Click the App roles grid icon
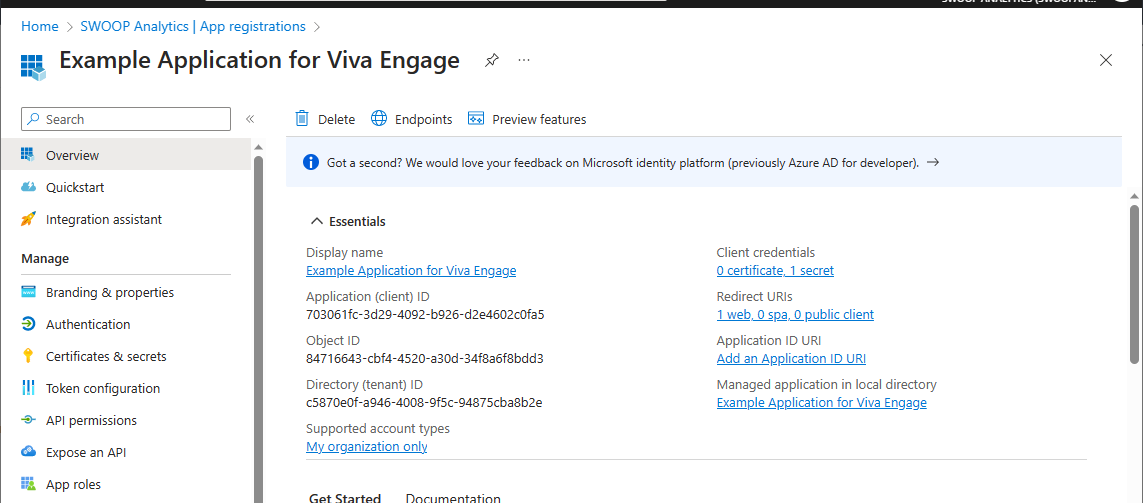The height and width of the screenshot is (503, 1143). pos(28,484)
